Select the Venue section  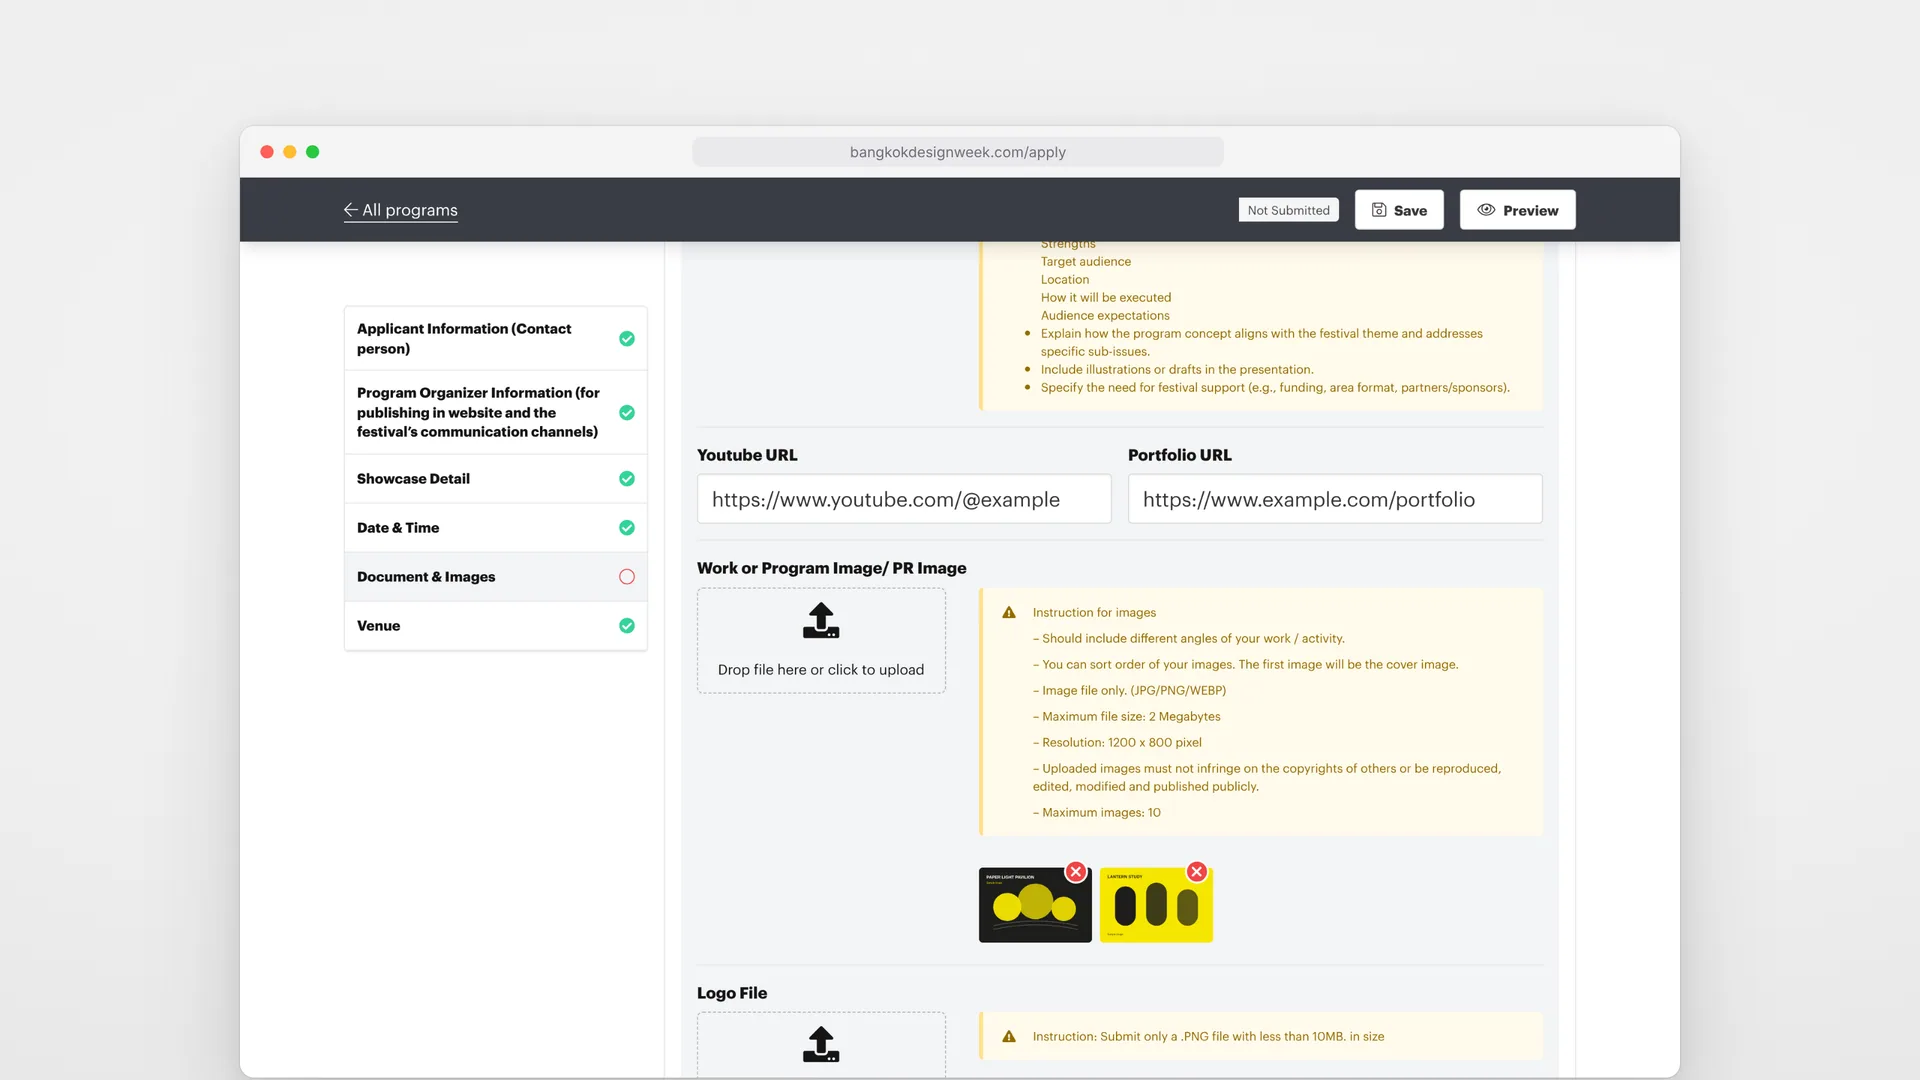495,626
